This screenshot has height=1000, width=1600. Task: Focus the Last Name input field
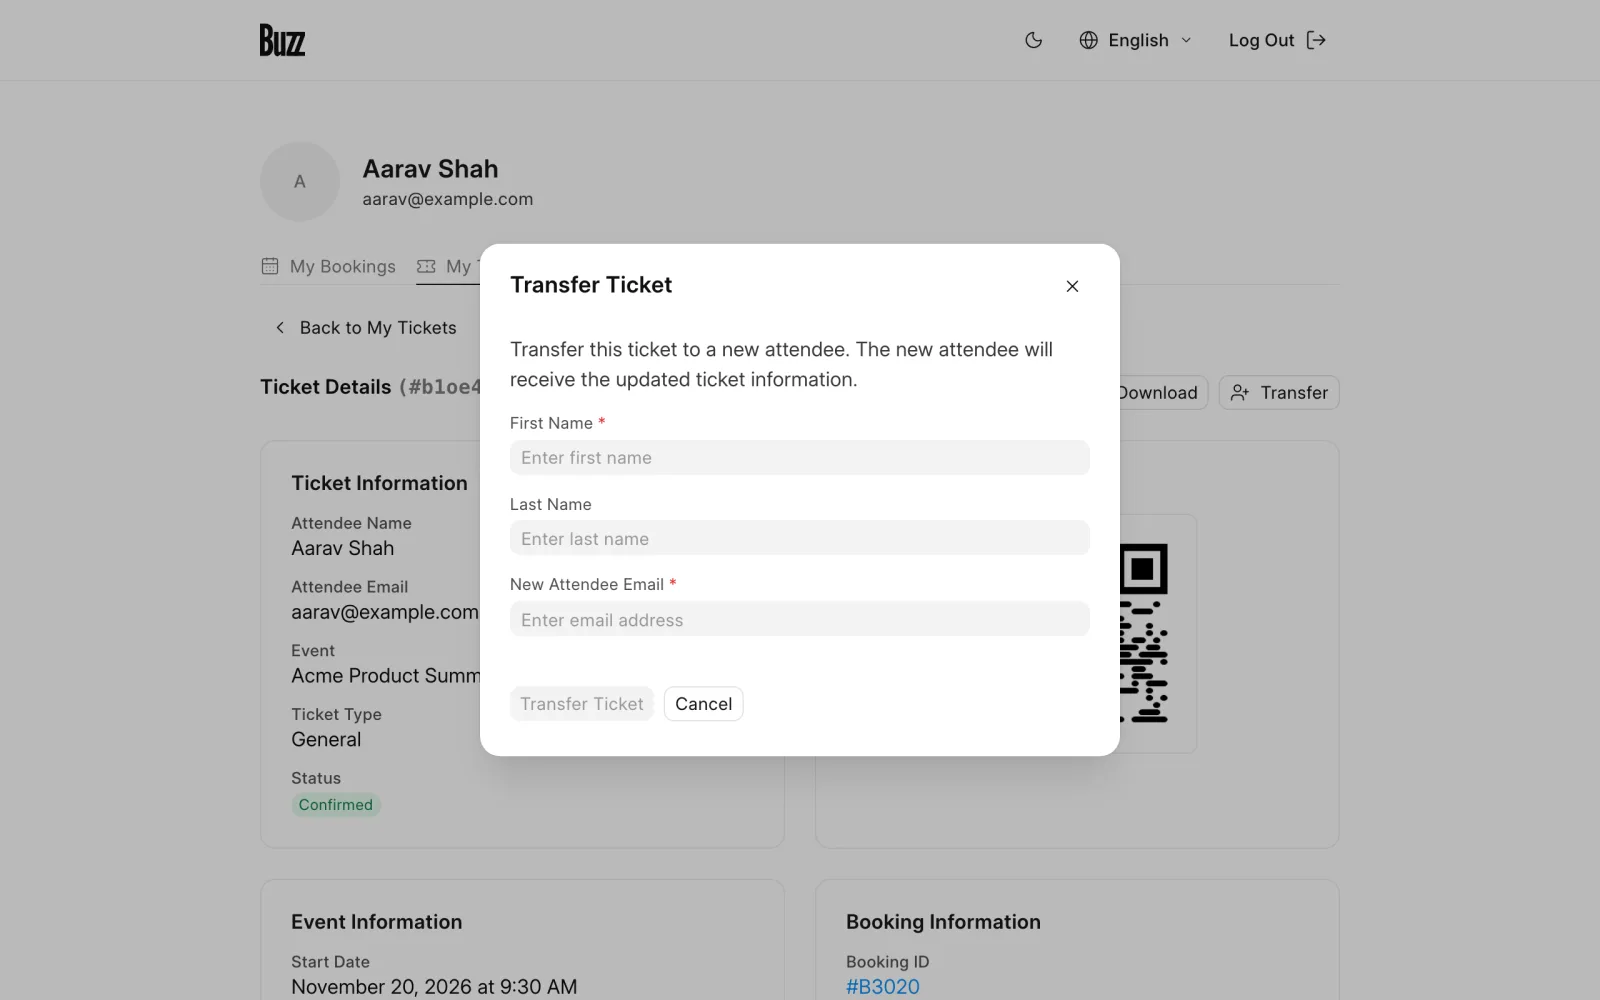coord(799,538)
